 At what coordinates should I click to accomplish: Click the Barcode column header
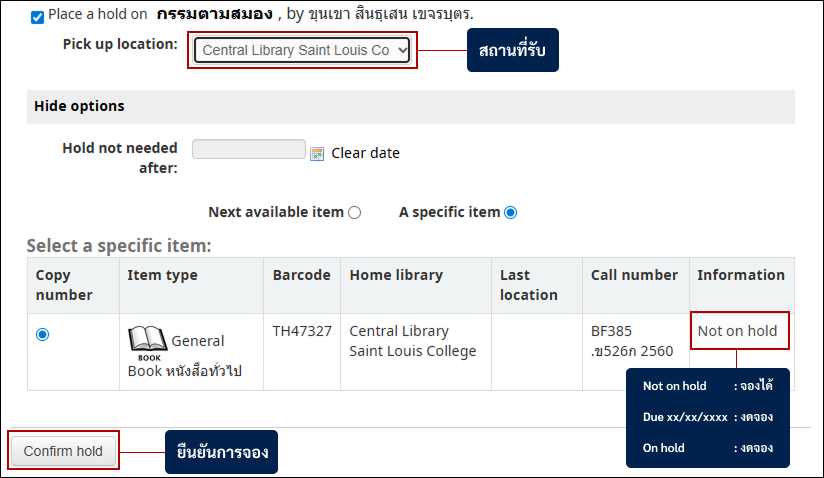[x=301, y=275]
